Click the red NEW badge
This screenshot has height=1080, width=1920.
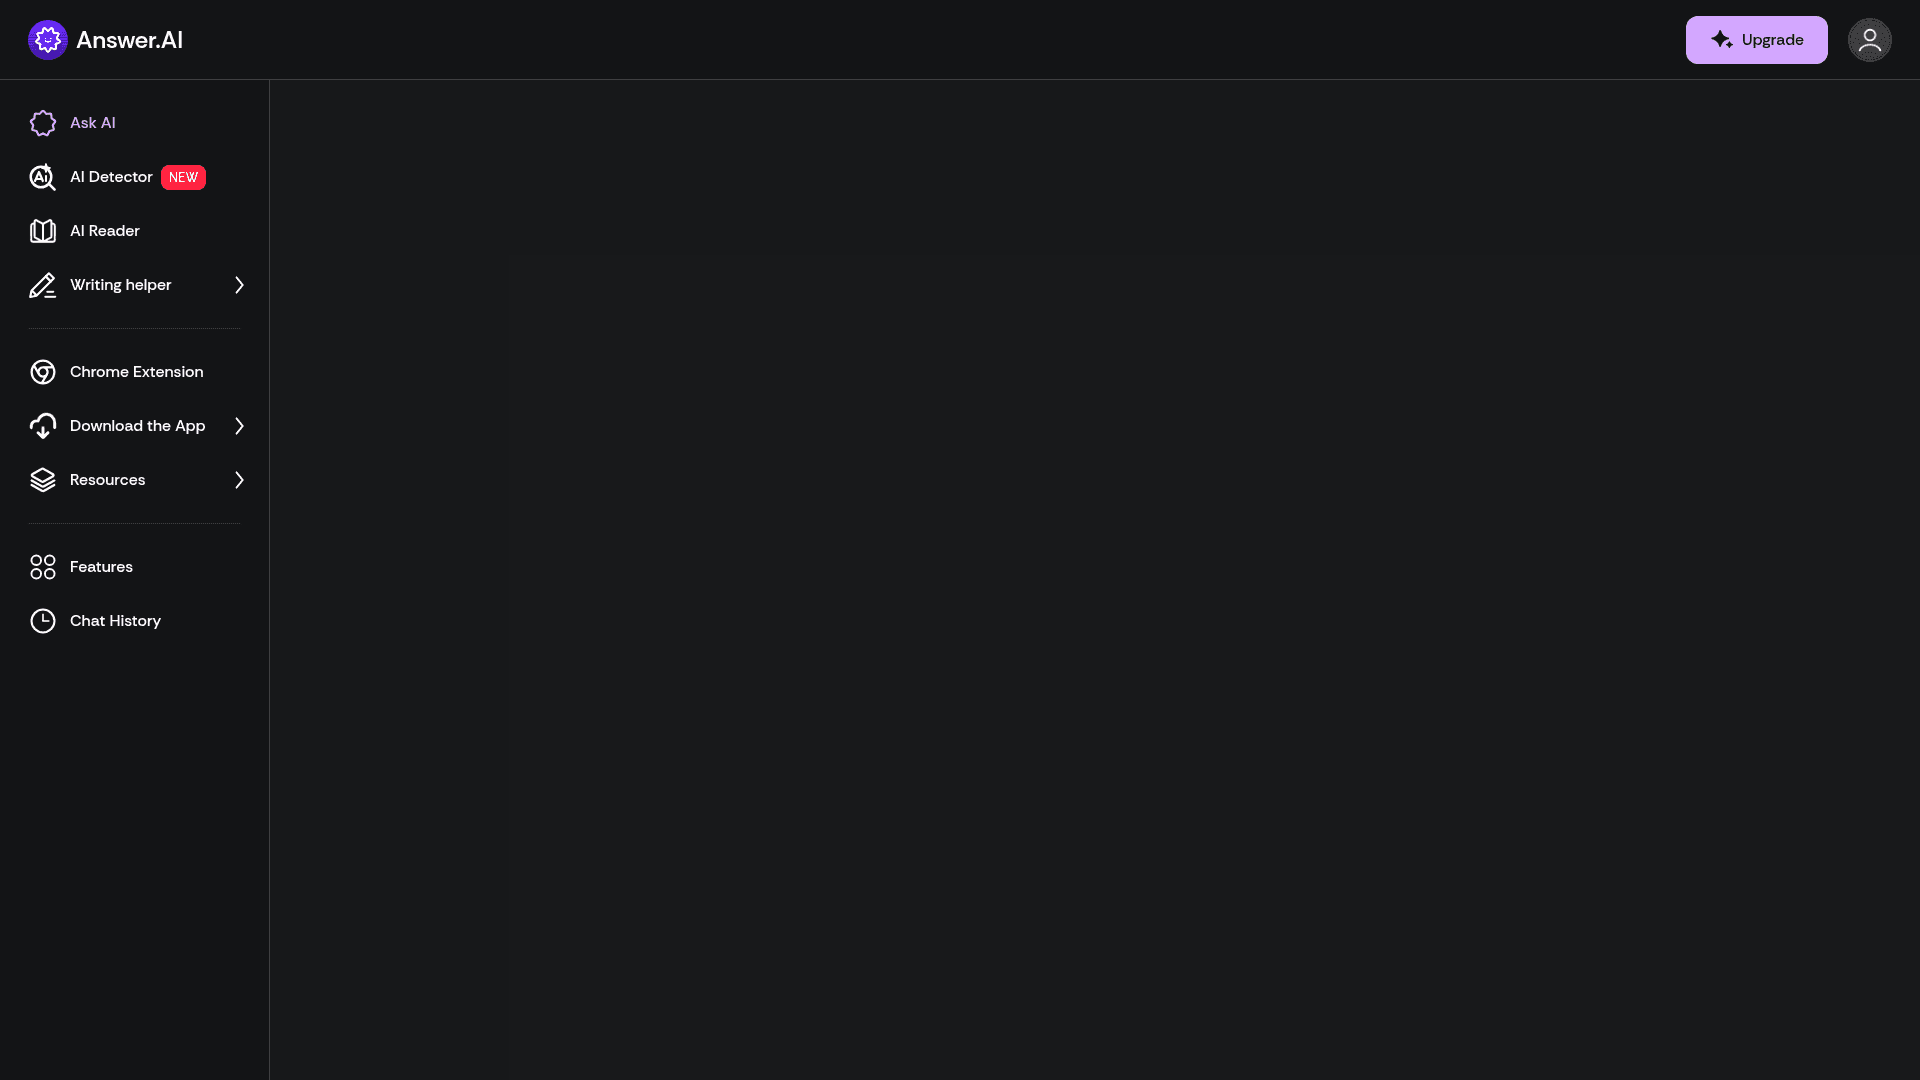coord(183,177)
